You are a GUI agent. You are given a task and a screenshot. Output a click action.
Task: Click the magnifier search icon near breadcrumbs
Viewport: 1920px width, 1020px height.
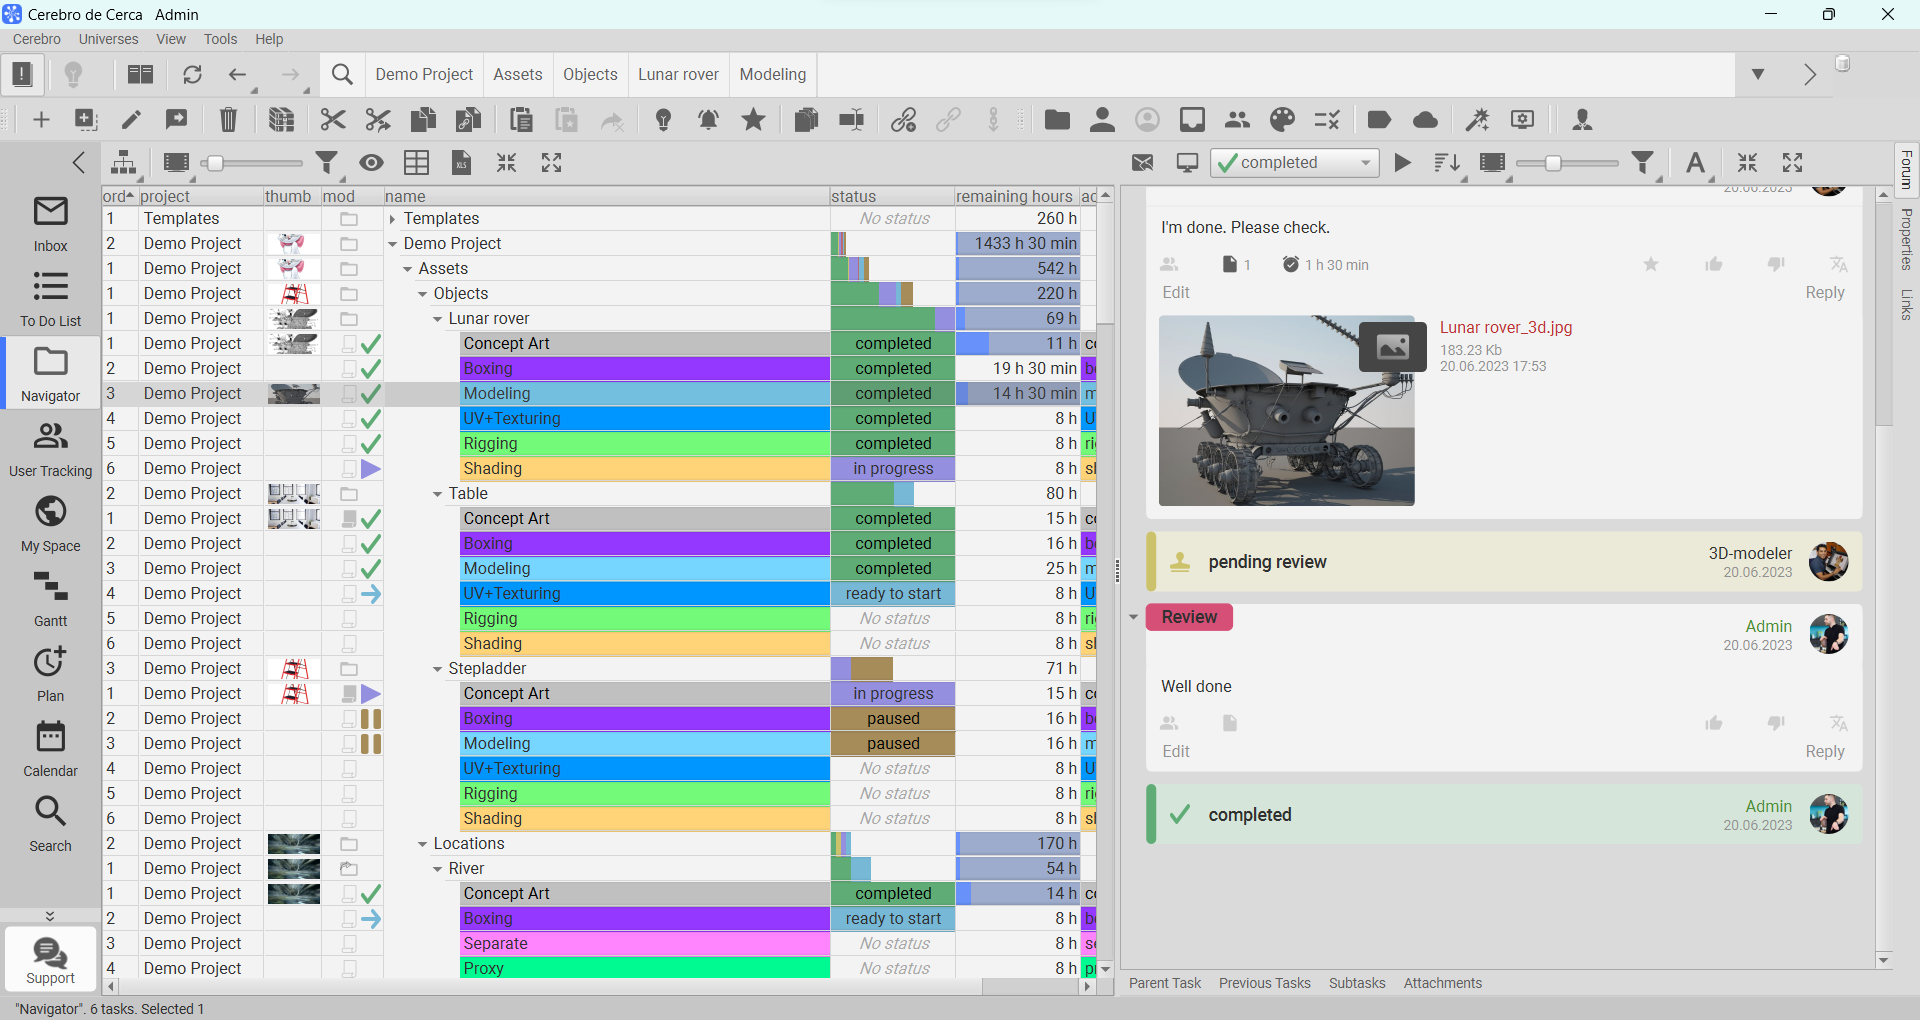click(x=342, y=75)
